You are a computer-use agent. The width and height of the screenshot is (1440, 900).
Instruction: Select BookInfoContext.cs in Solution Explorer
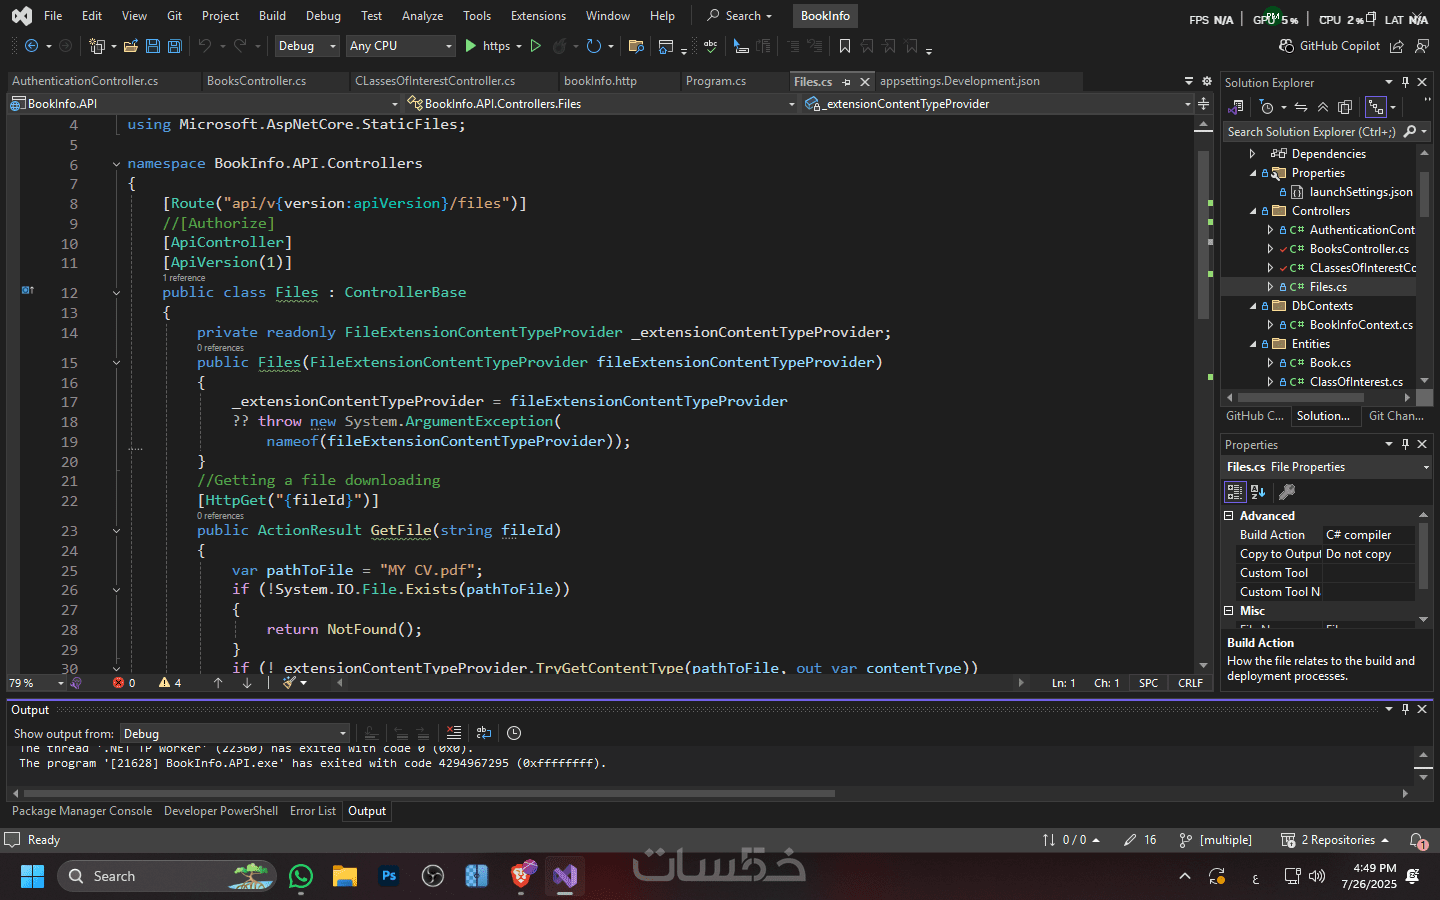pyautogui.click(x=1361, y=325)
